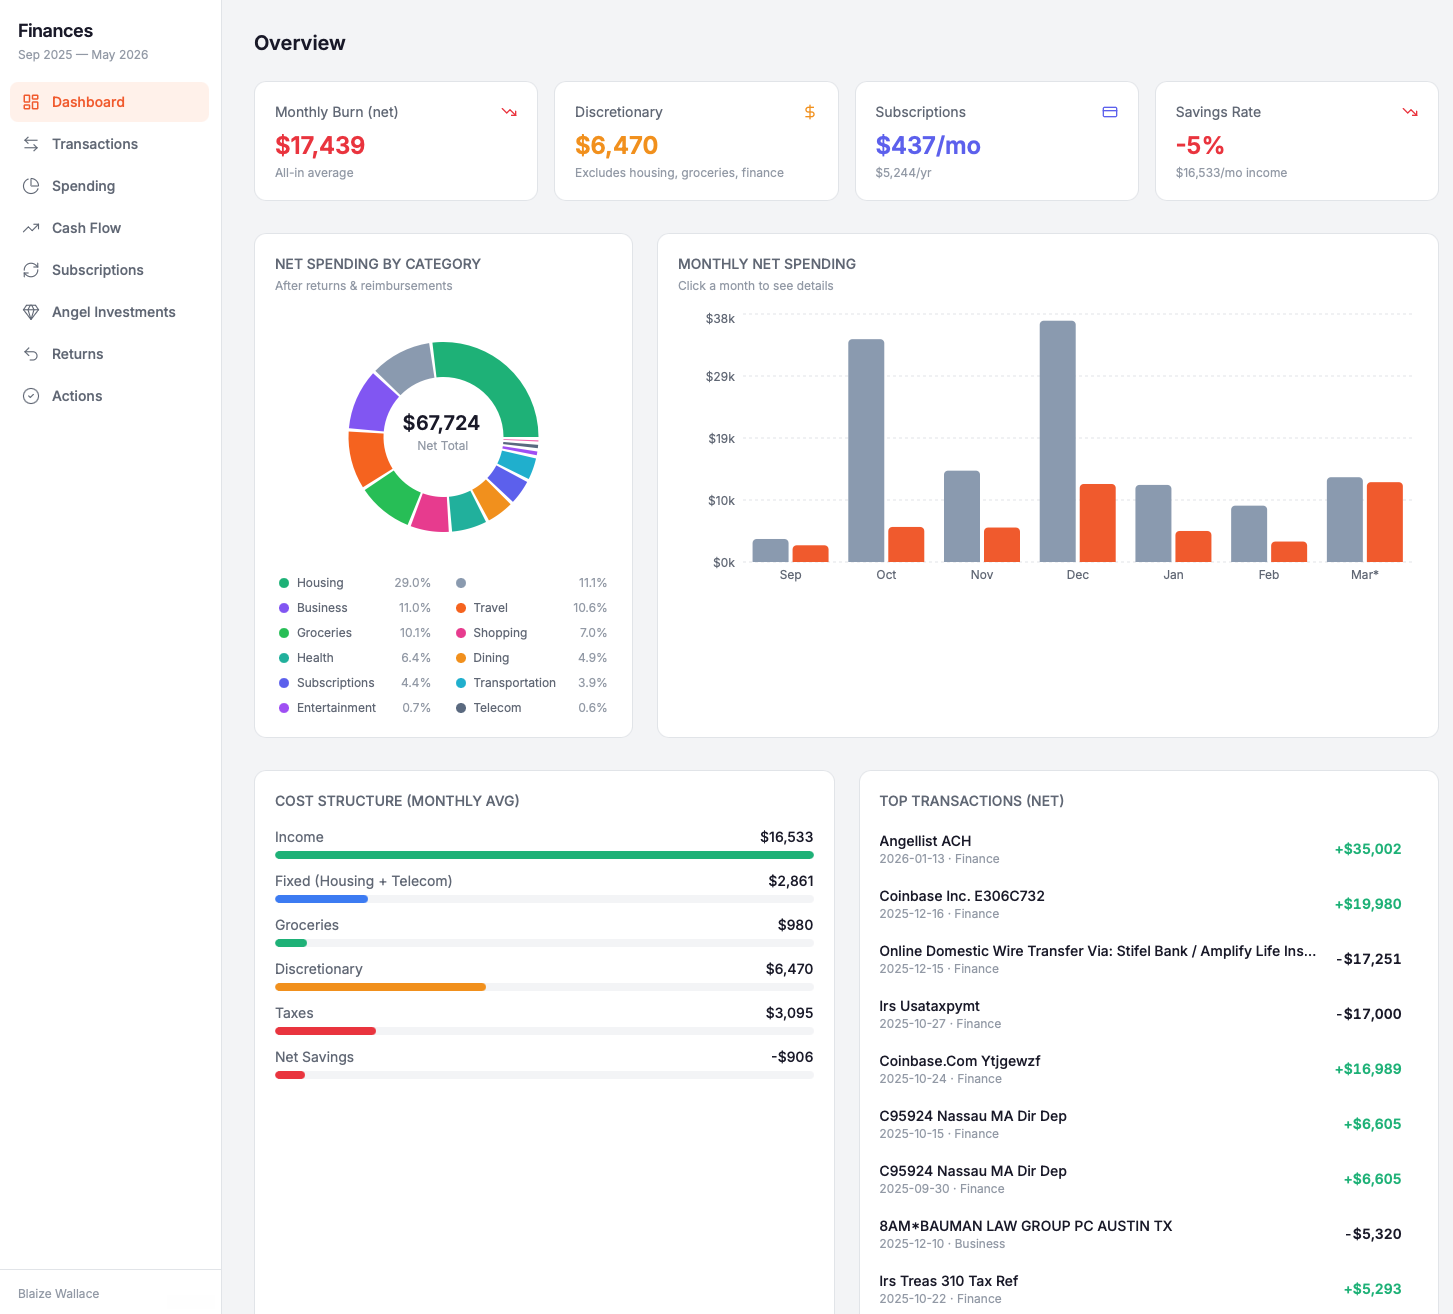Viewport: 1453px width, 1314px height.
Task: Click the orange Discretionary progress bar
Action: [380, 987]
